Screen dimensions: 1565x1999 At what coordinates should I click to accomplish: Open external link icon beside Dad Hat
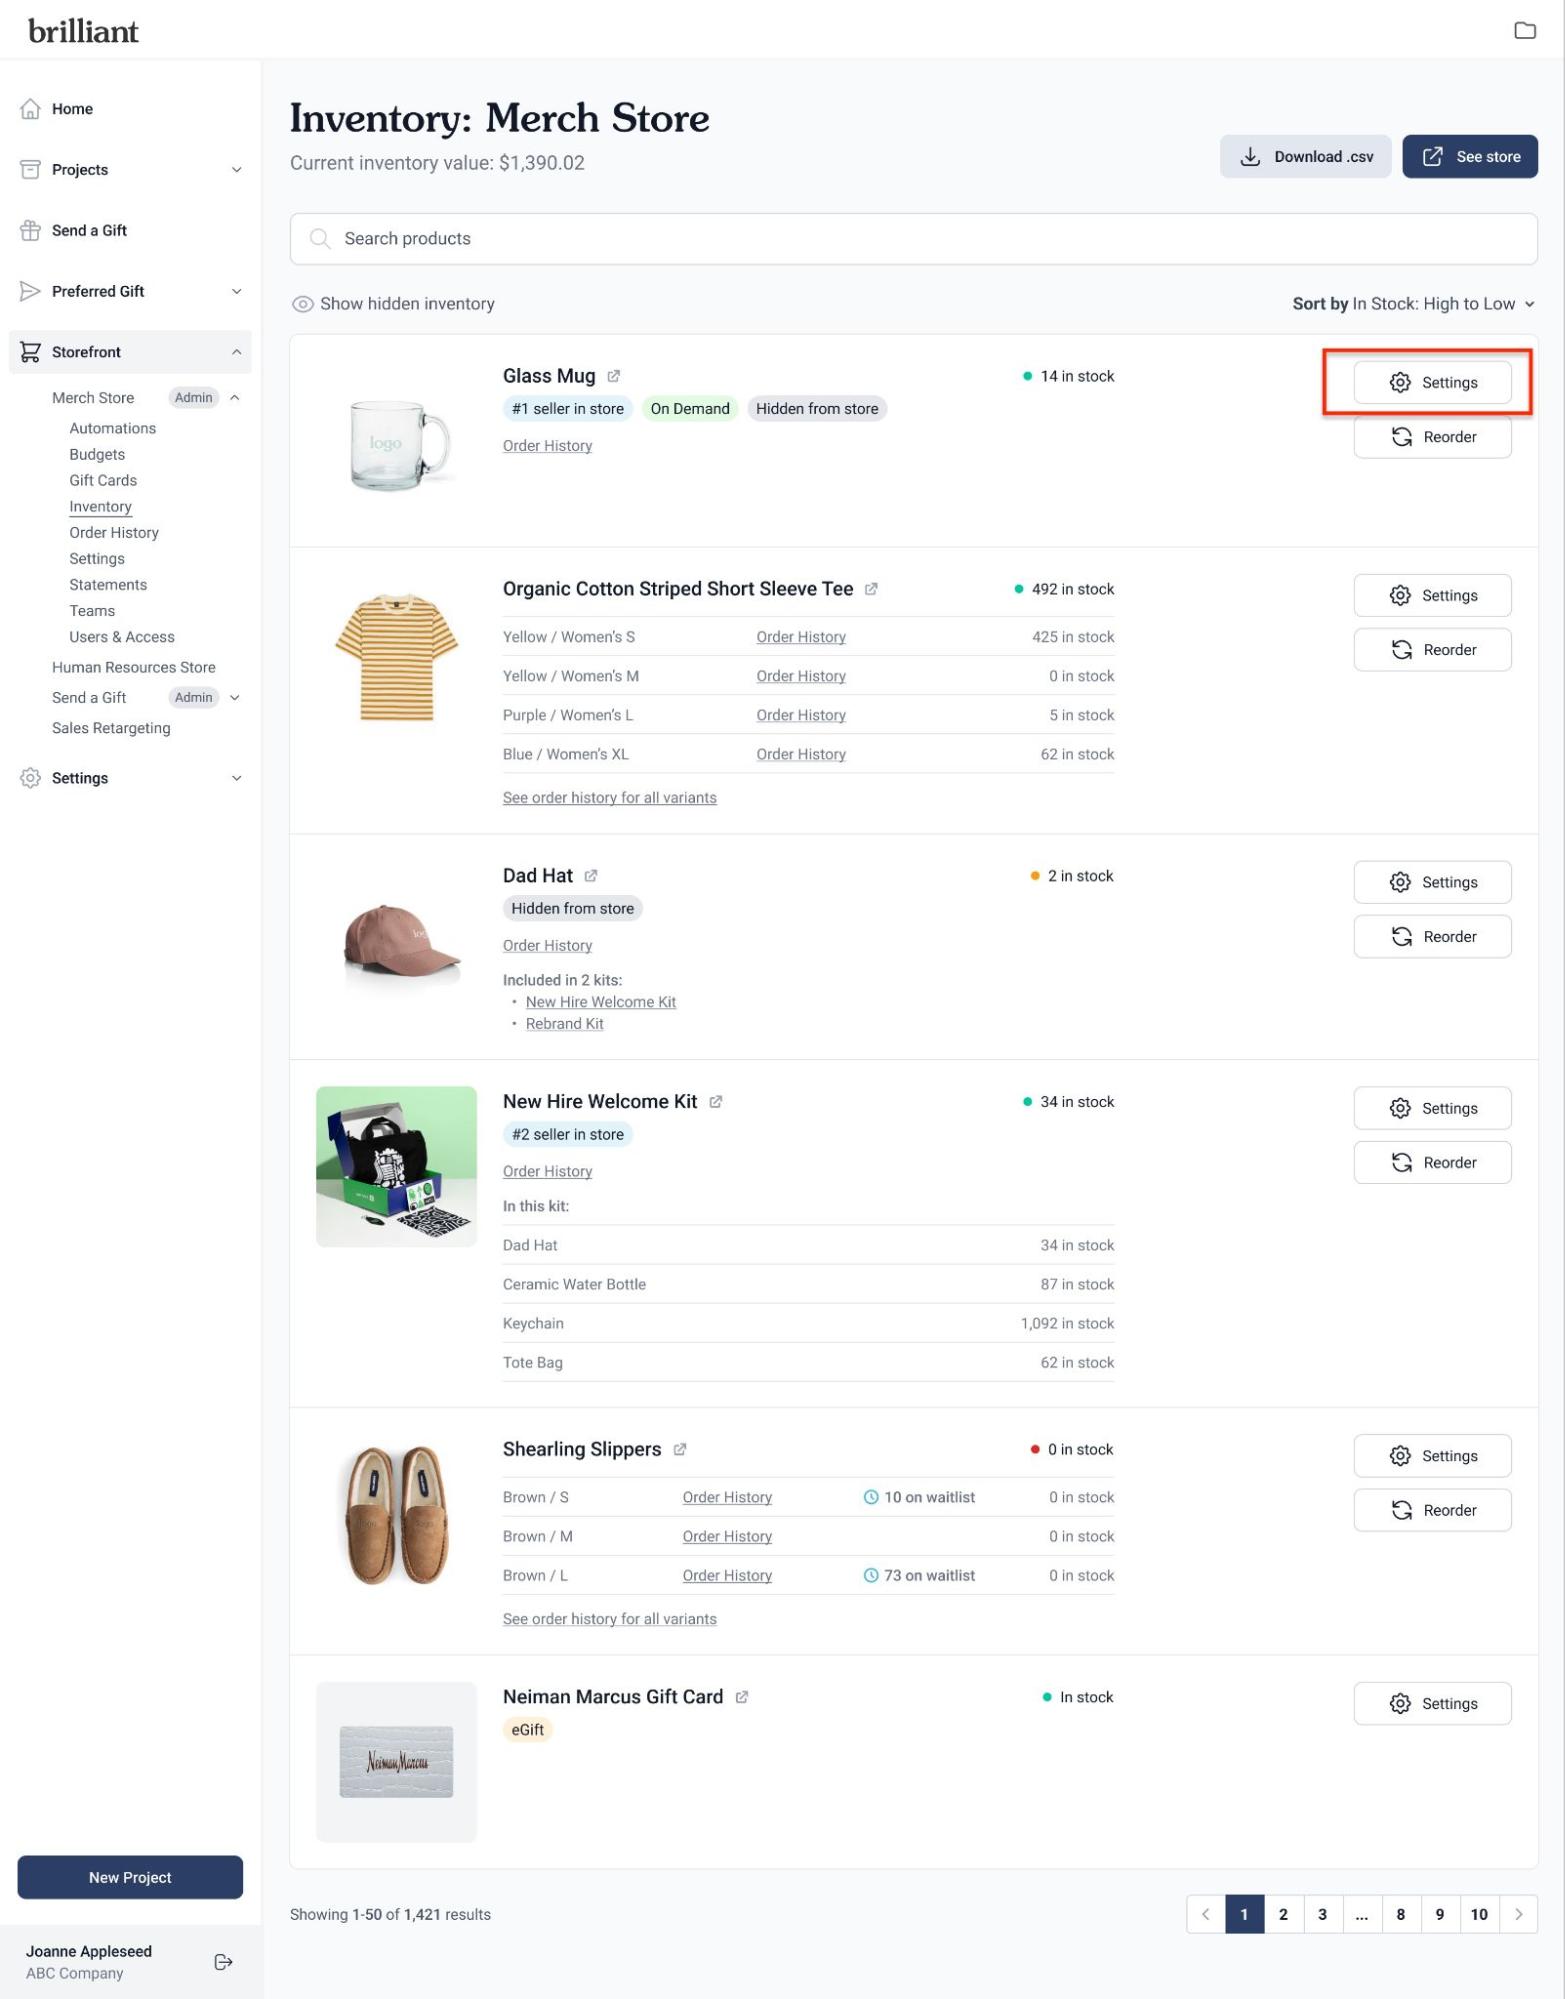[x=591, y=876]
